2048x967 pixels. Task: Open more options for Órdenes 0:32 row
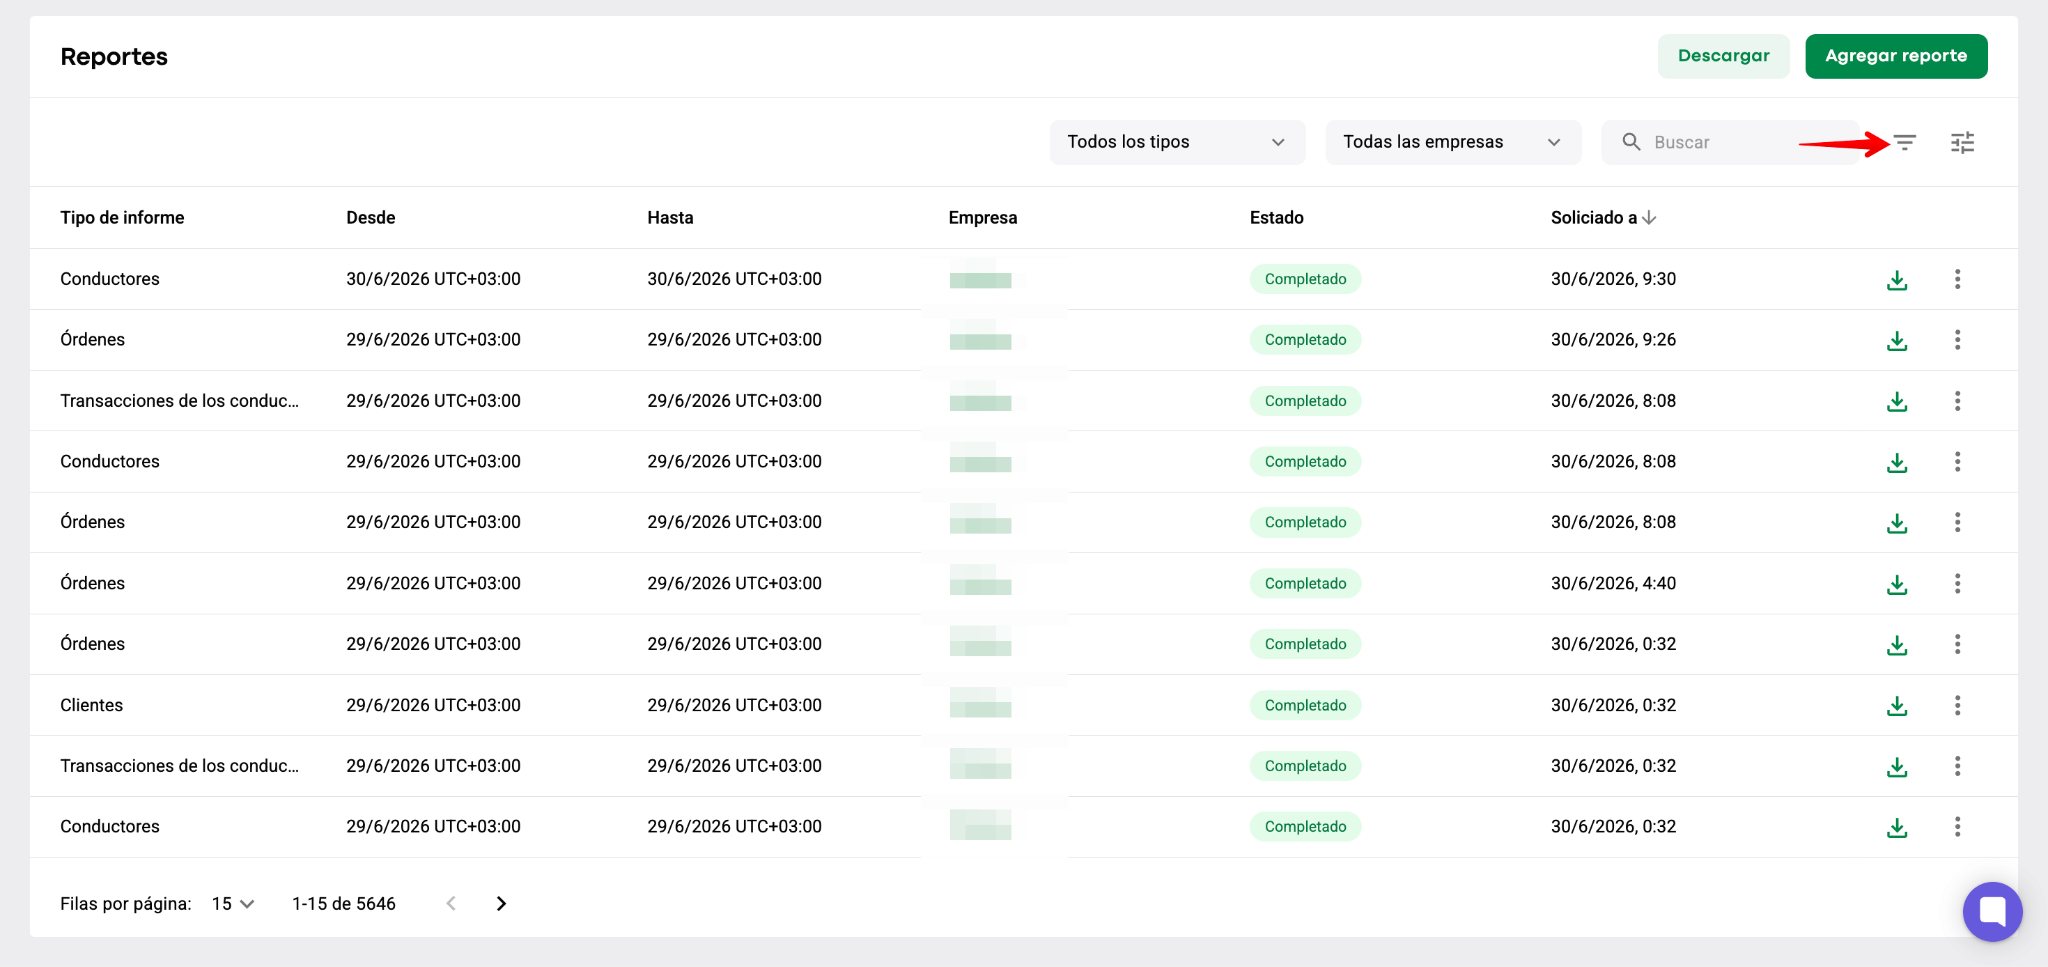[1957, 644]
